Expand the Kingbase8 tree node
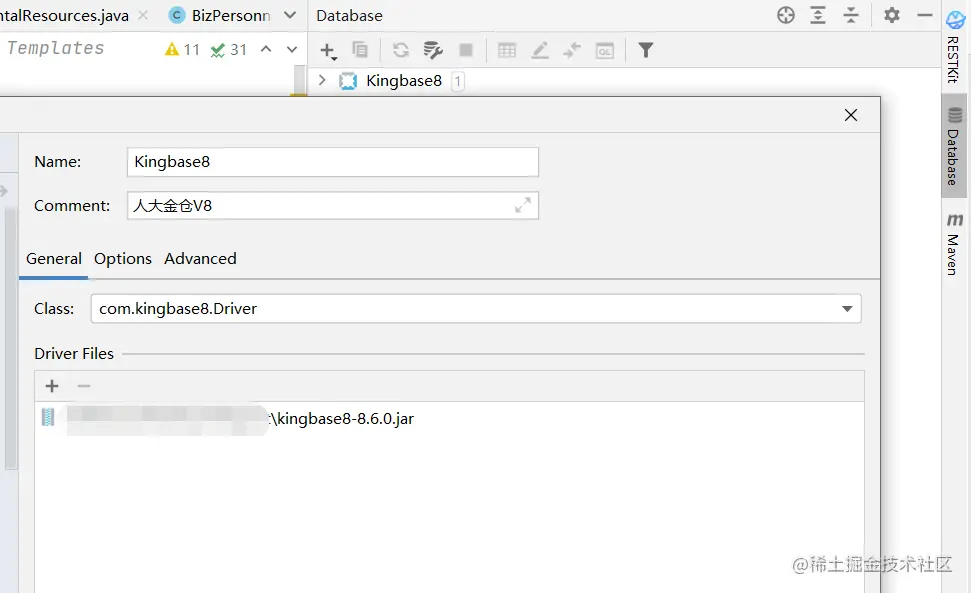 click(x=322, y=81)
